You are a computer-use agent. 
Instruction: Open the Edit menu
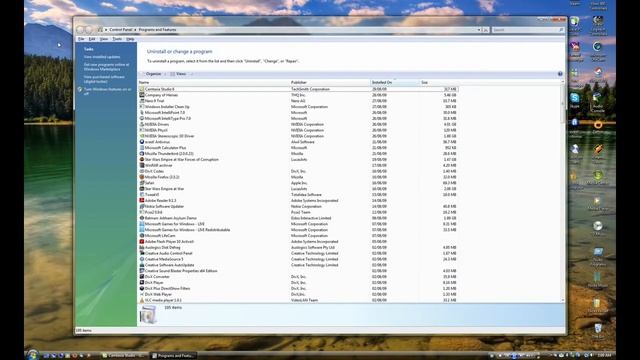pyautogui.click(x=92, y=39)
